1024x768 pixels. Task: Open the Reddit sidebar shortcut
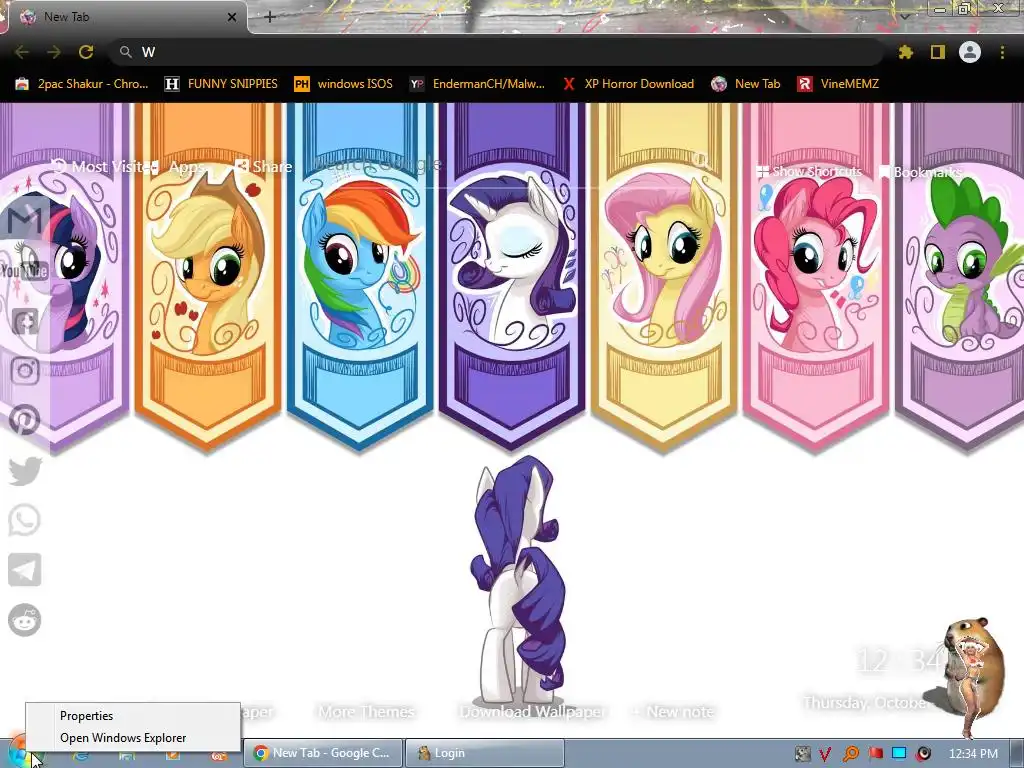click(25, 620)
